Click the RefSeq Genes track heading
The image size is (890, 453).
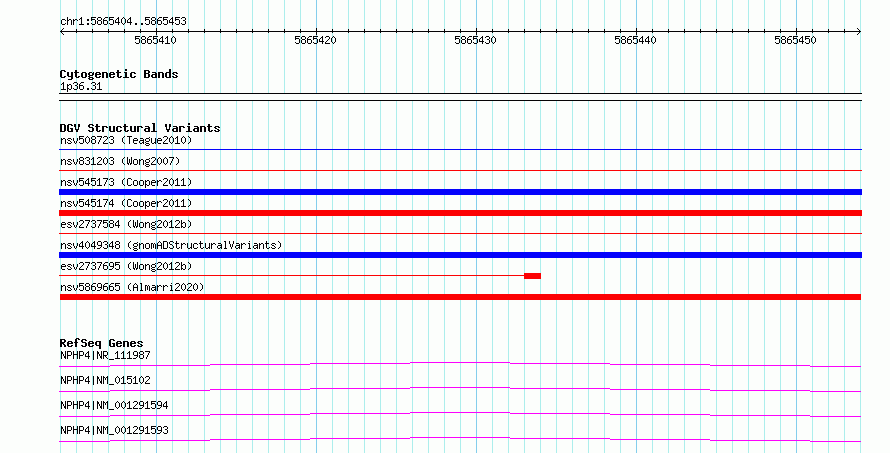pos(101,343)
